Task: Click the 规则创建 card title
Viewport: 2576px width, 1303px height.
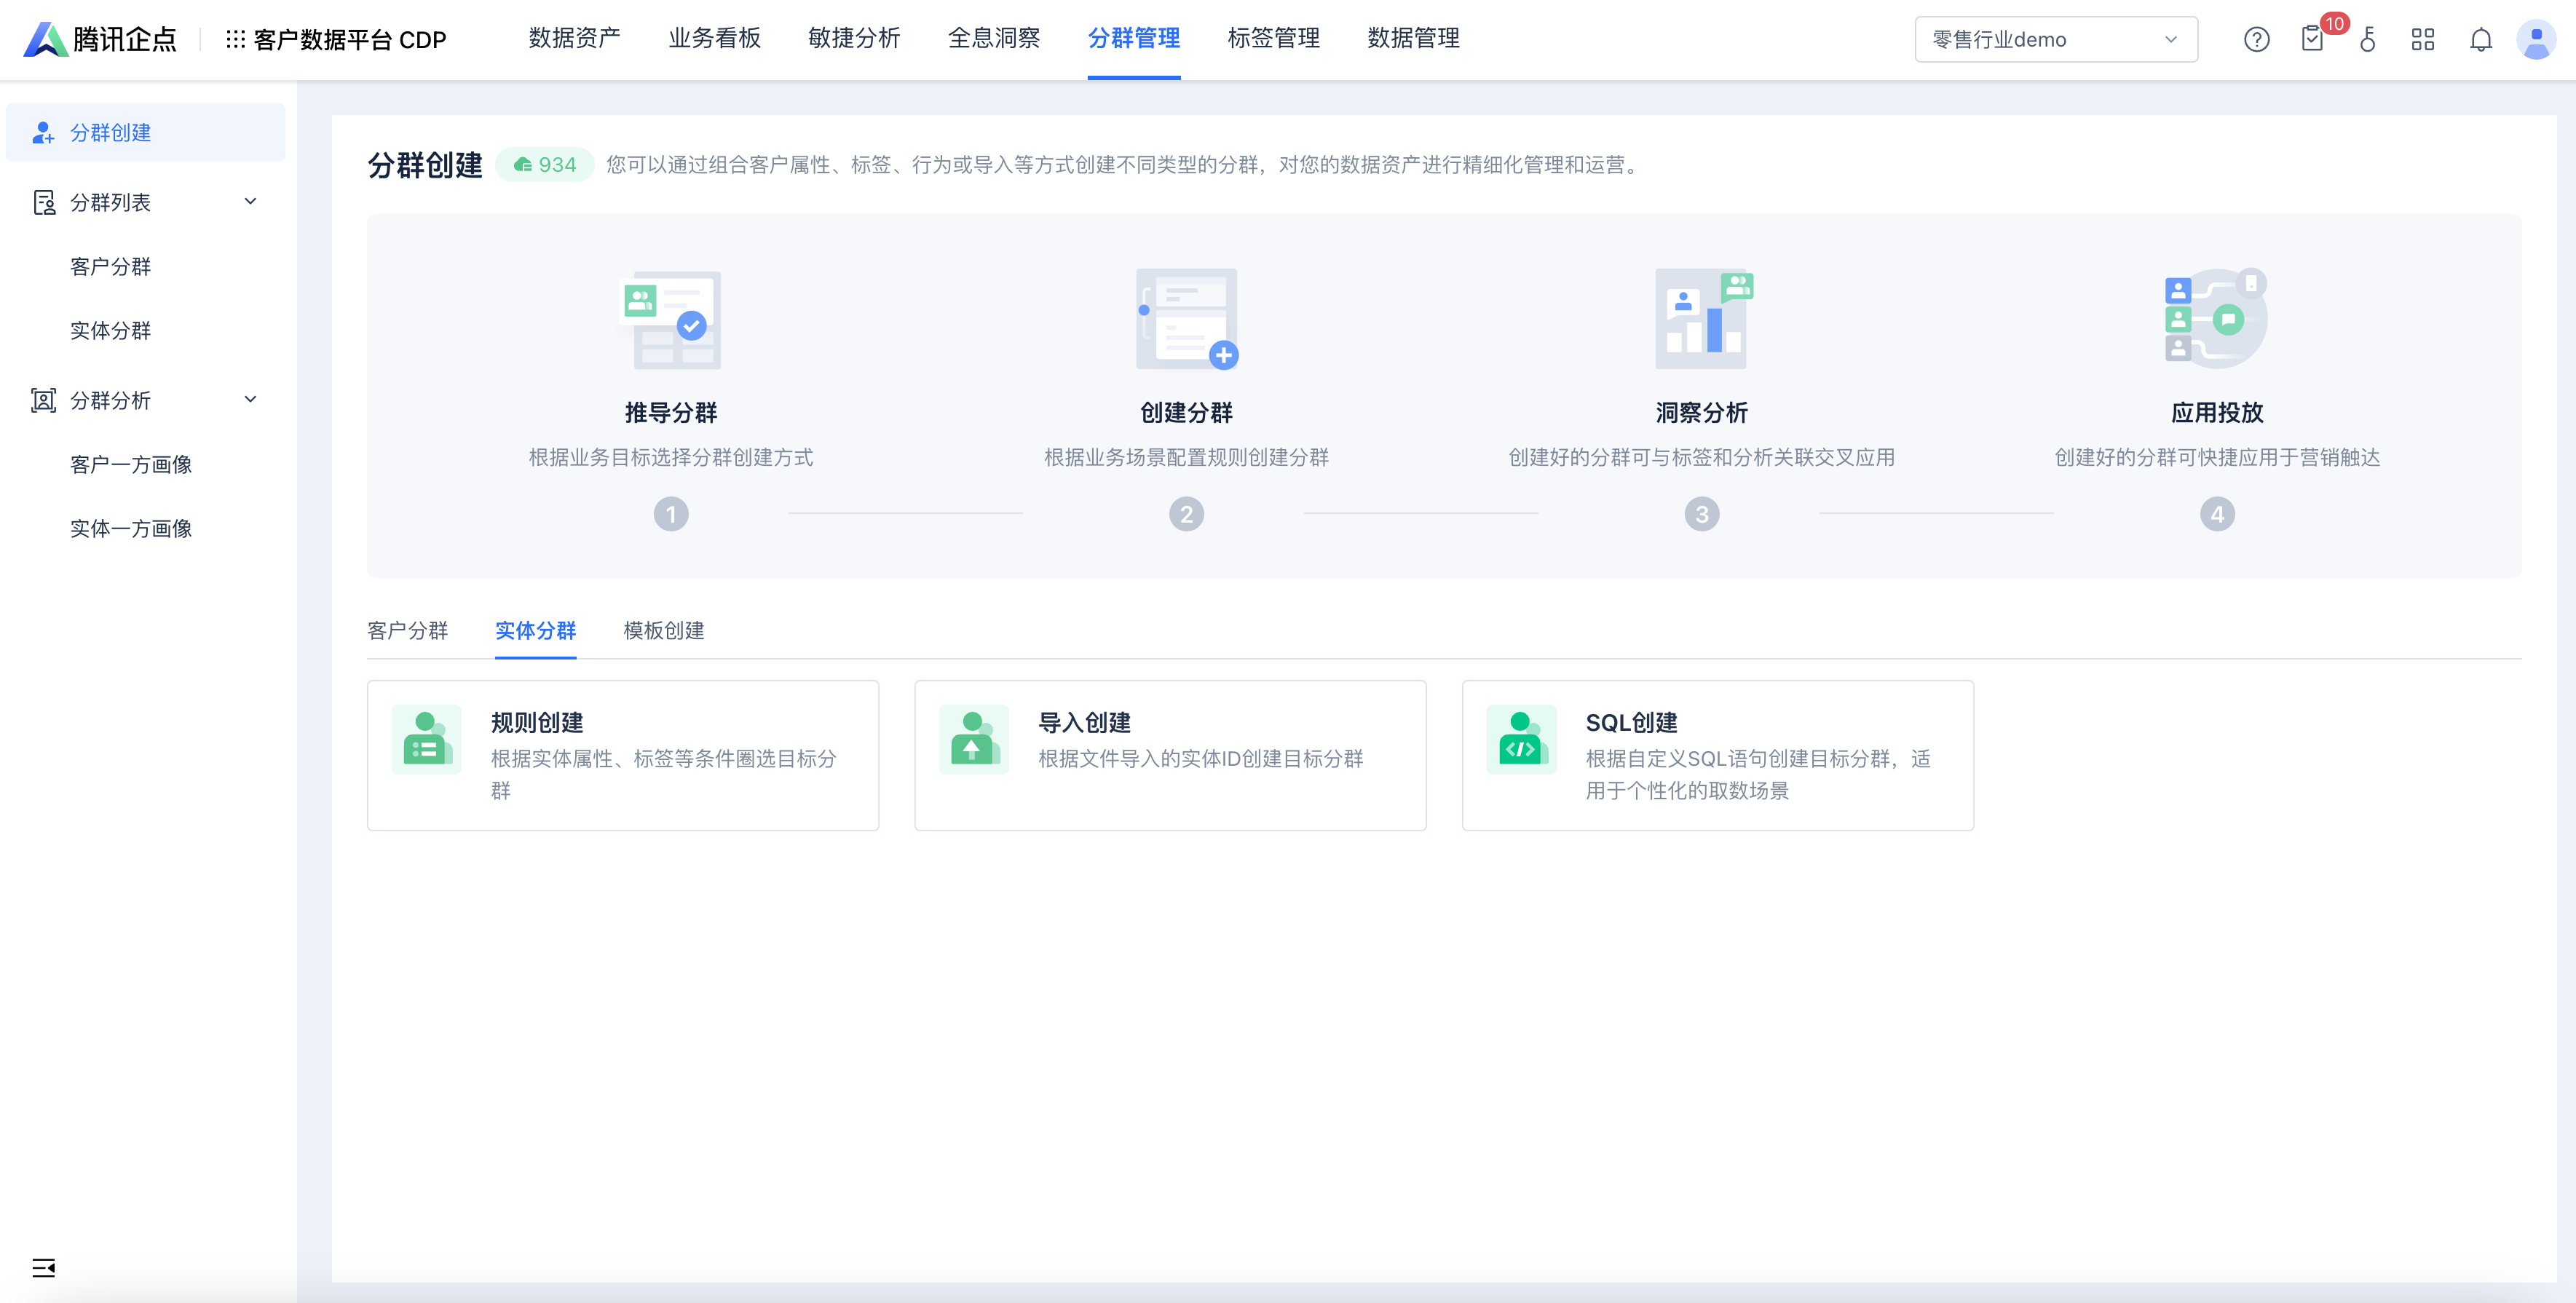Action: click(537, 723)
